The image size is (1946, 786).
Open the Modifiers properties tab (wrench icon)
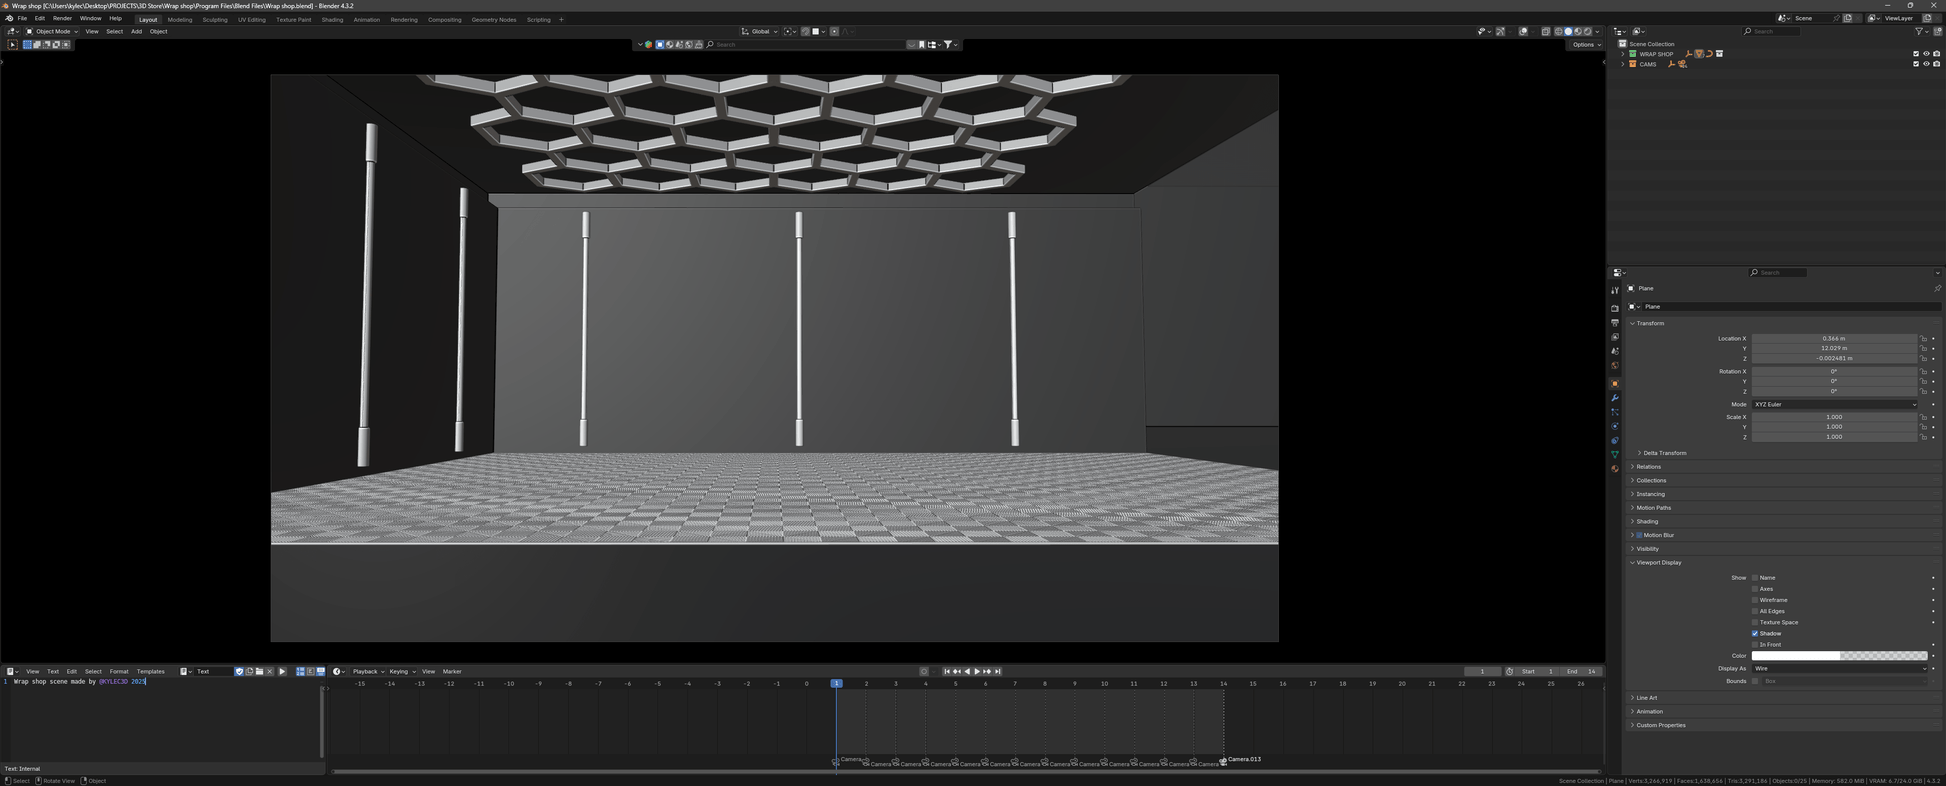pyautogui.click(x=1615, y=398)
